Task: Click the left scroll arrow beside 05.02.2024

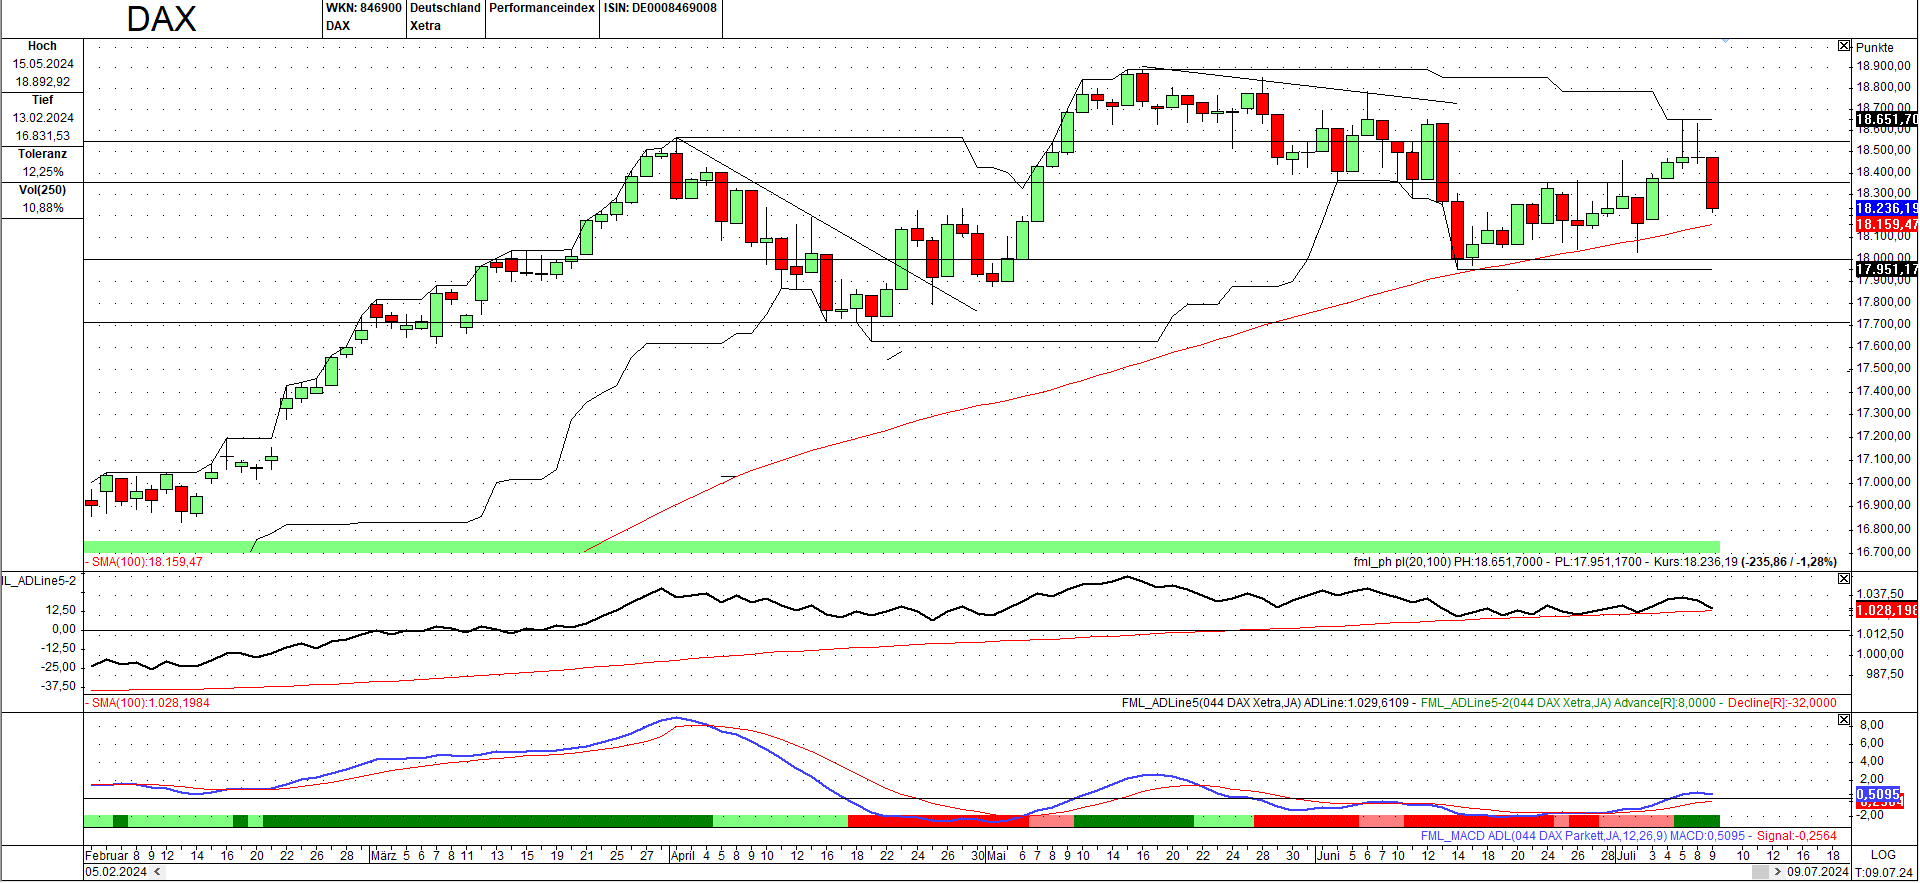Action: 155,872
